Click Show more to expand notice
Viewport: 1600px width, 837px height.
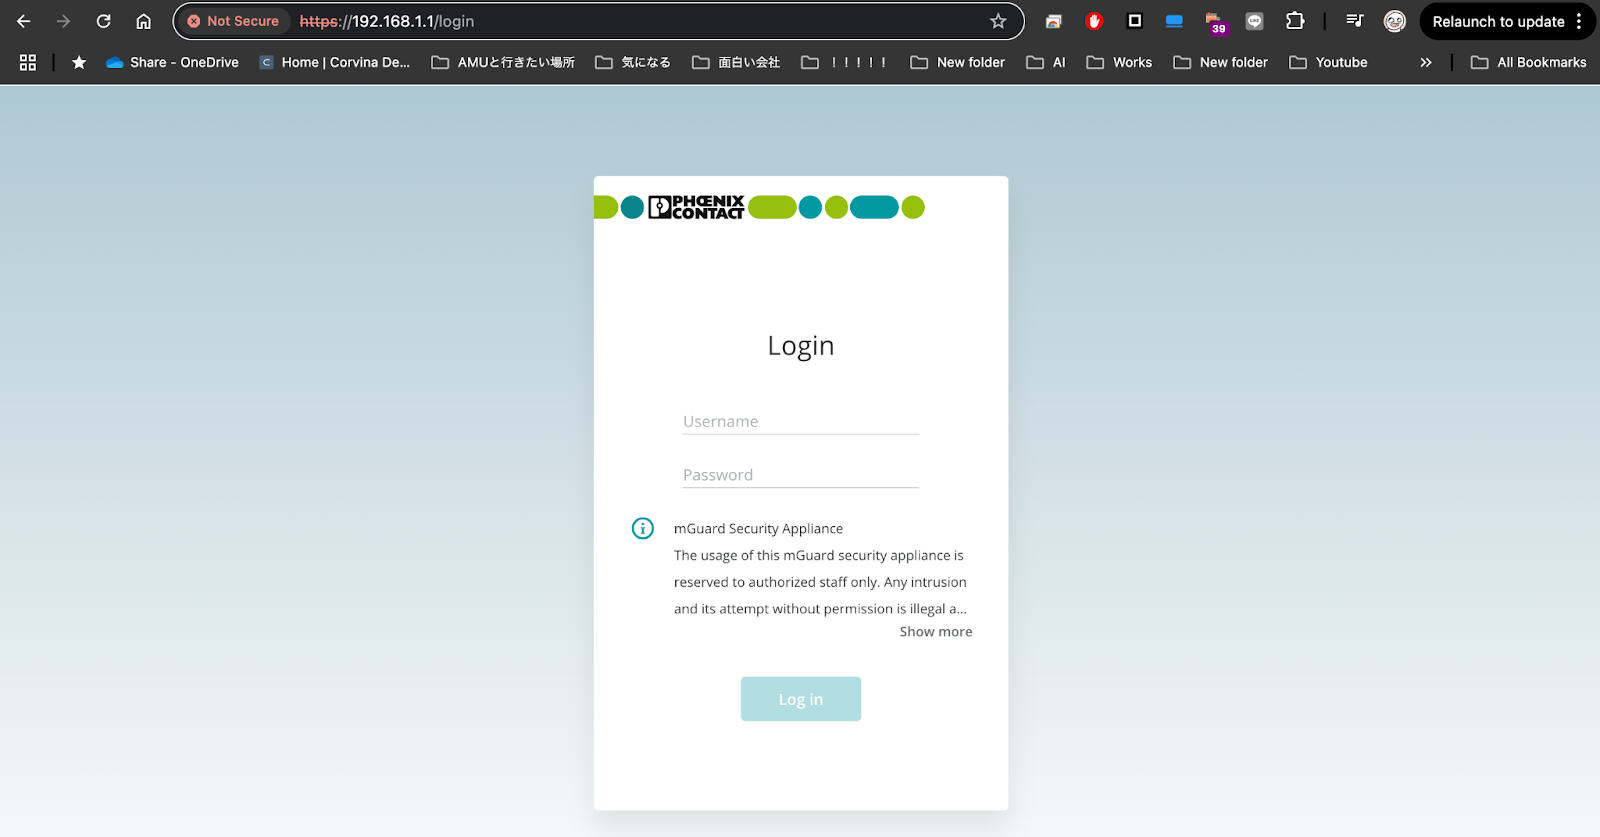click(936, 632)
